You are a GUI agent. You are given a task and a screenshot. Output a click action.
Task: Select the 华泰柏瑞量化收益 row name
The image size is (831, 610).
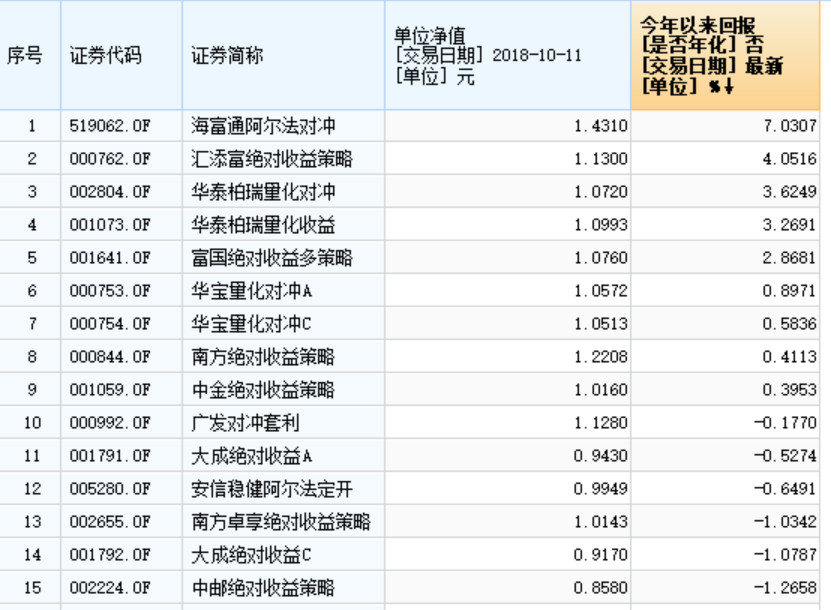[264, 225]
